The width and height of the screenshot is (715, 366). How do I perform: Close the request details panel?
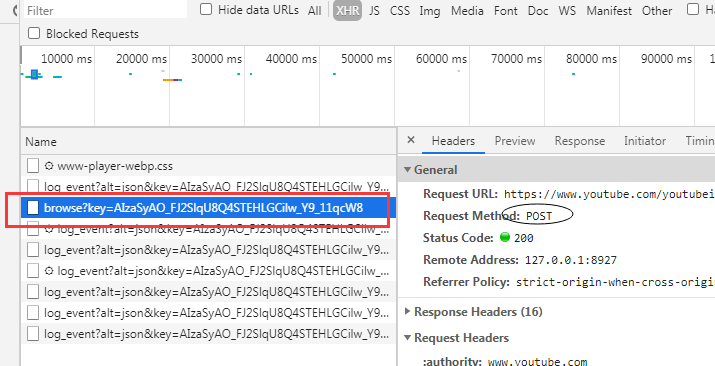(x=410, y=140)
